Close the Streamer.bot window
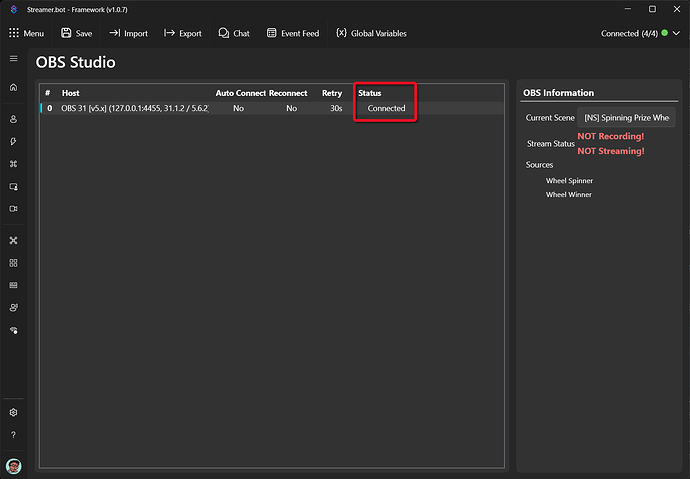The width and height of the screenshot is (690, 479). [x=677, y=9]
